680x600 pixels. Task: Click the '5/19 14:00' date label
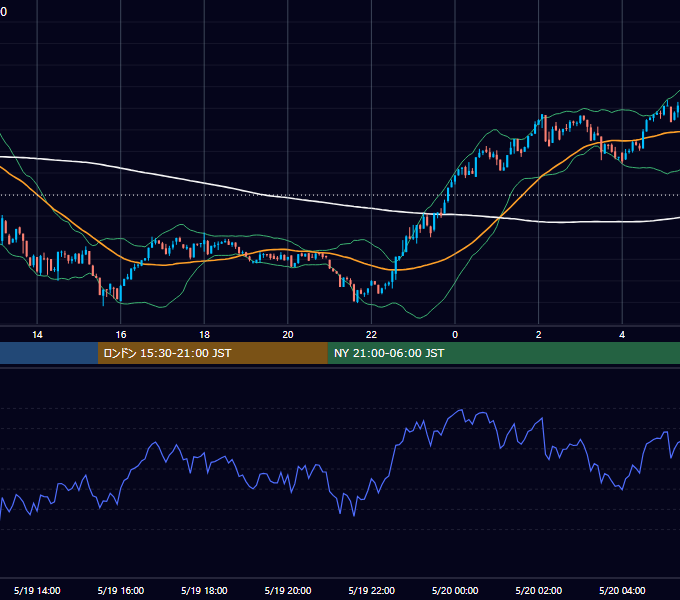coord(37,590)
